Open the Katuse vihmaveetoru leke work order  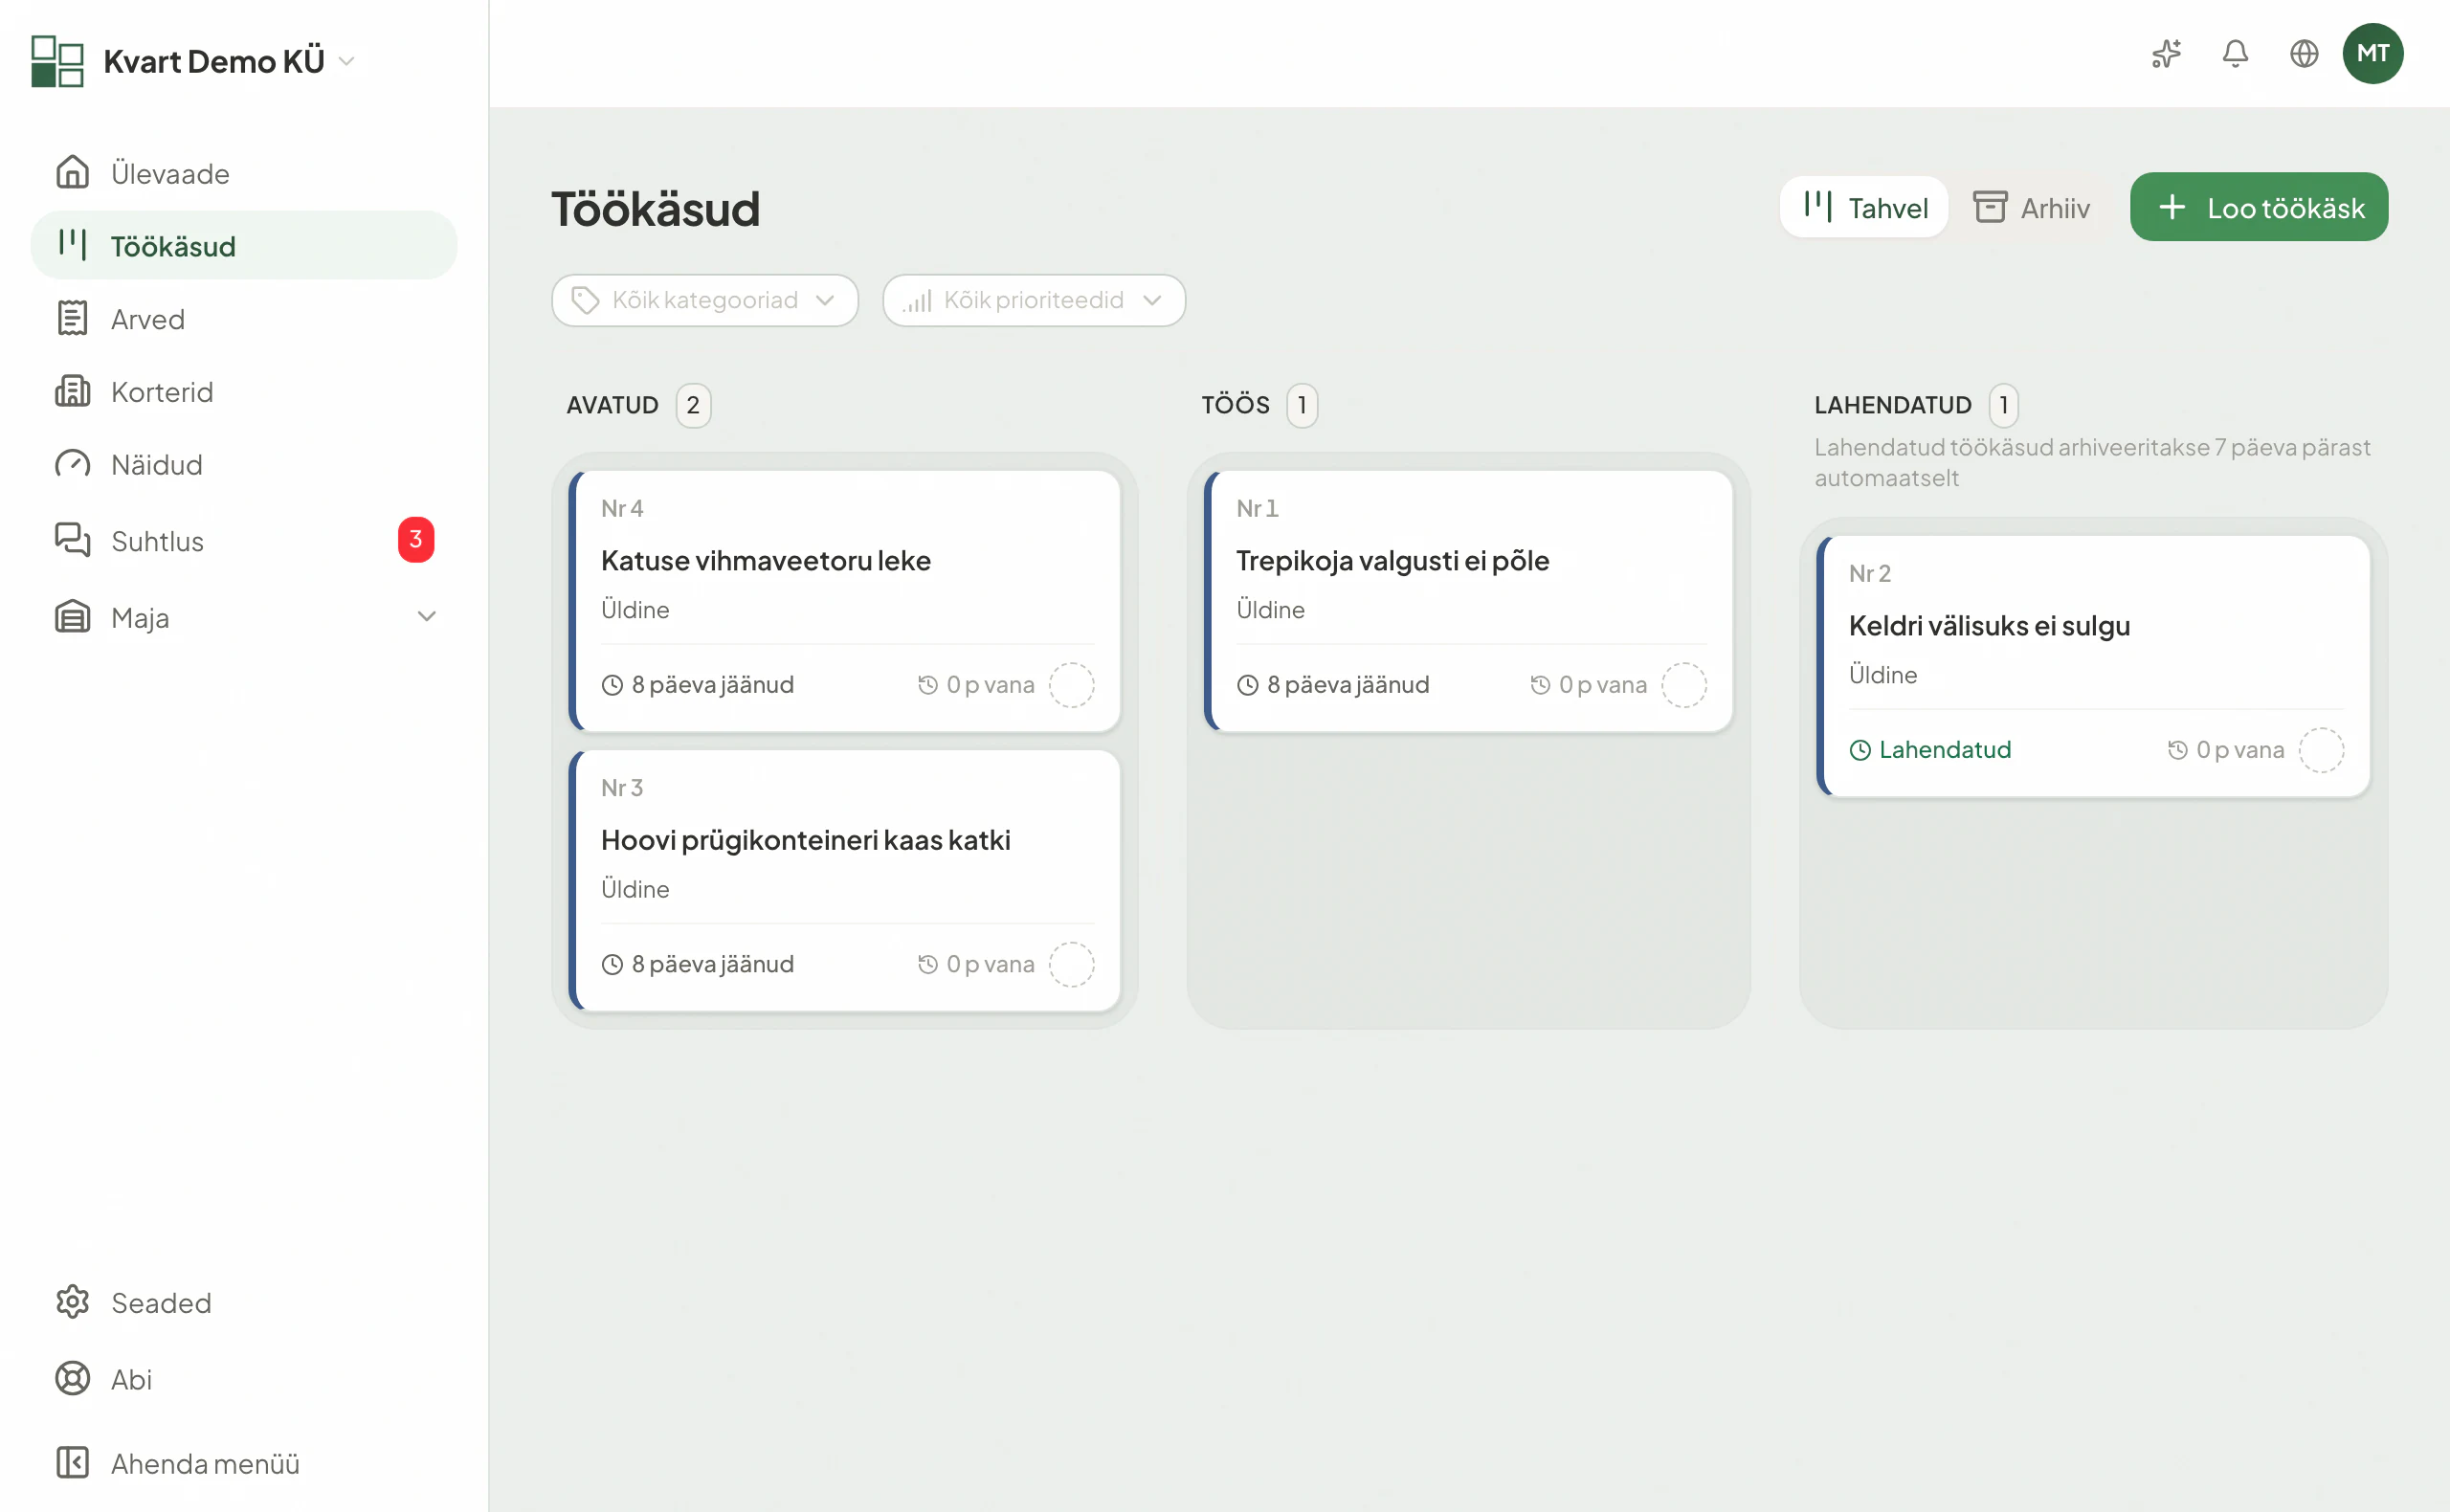pos(845,601)
